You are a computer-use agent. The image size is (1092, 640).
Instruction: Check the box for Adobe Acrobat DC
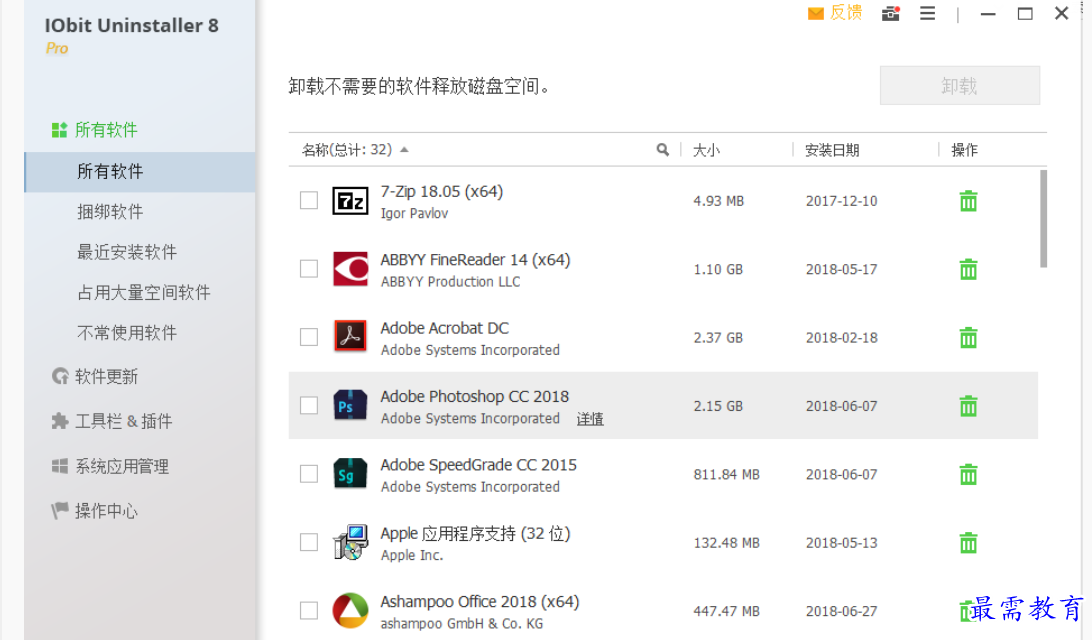click(x=309, y=337)
